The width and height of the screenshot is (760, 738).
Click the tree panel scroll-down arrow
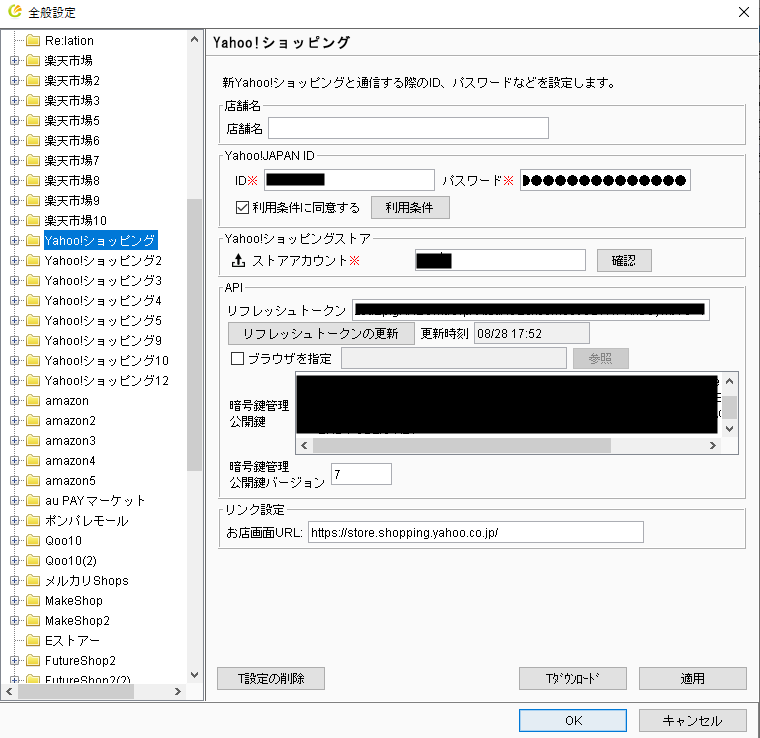[x=194, y=675]
